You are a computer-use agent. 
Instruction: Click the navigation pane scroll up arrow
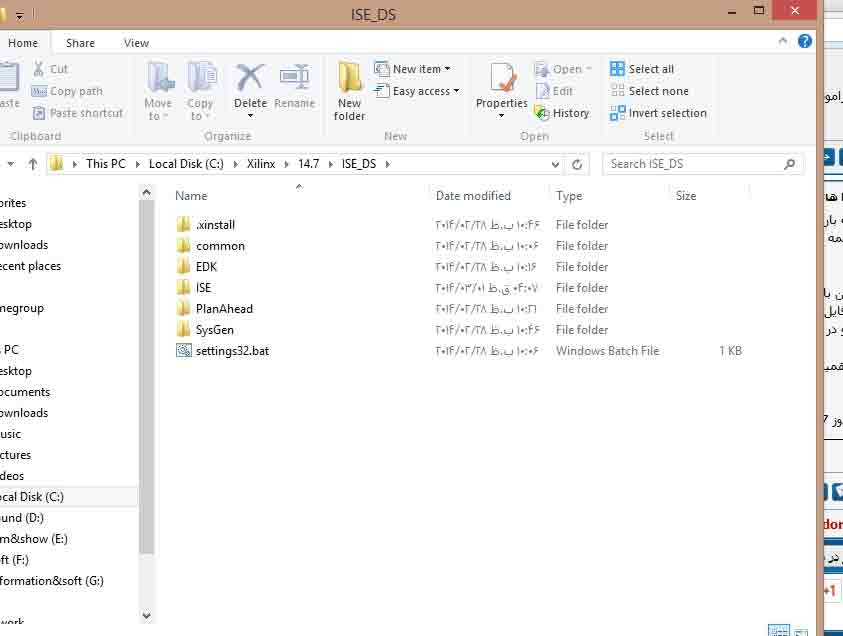(146, 192)
